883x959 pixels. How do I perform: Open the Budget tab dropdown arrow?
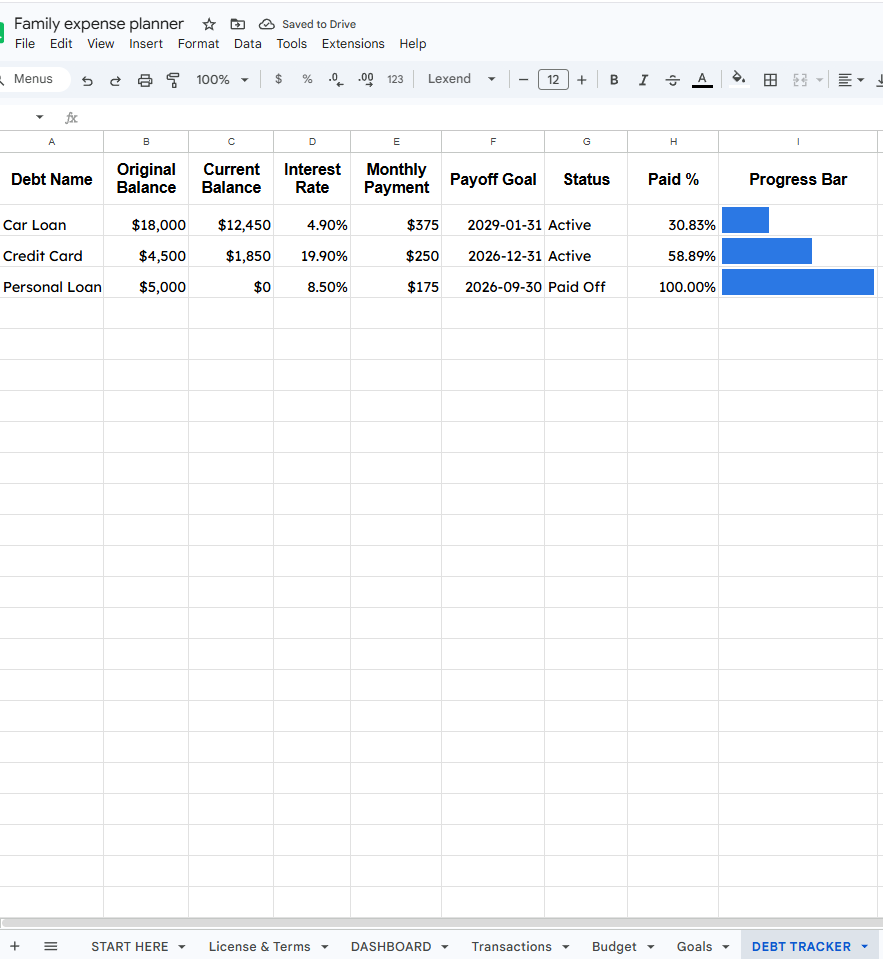(651, 947)
